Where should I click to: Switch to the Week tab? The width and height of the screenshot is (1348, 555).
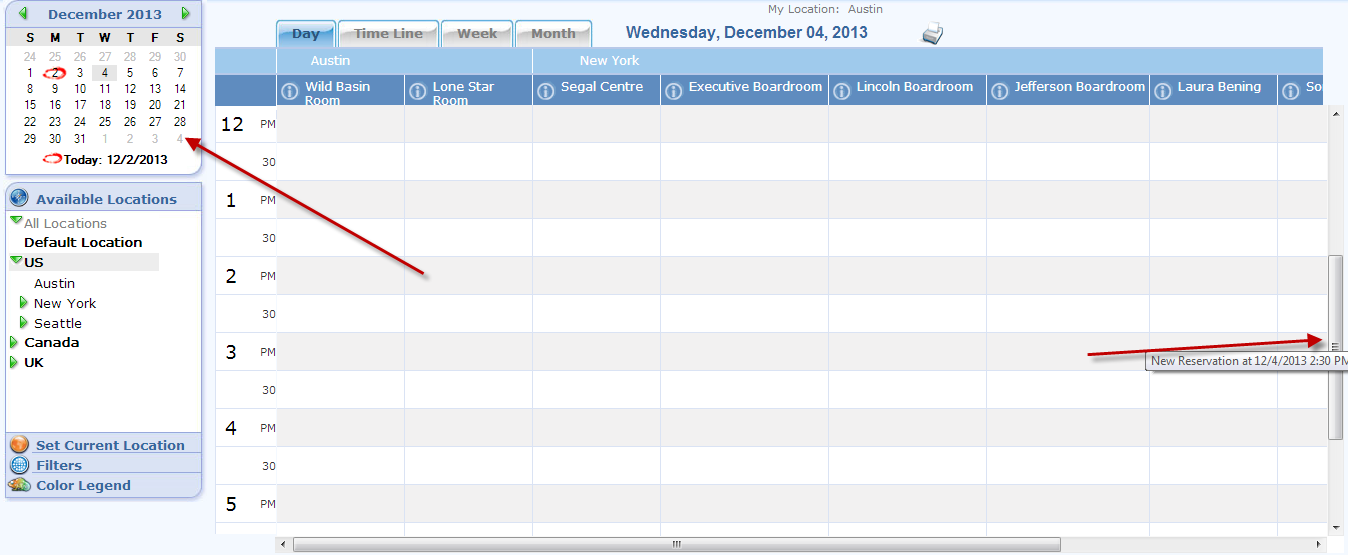point(477,34)
